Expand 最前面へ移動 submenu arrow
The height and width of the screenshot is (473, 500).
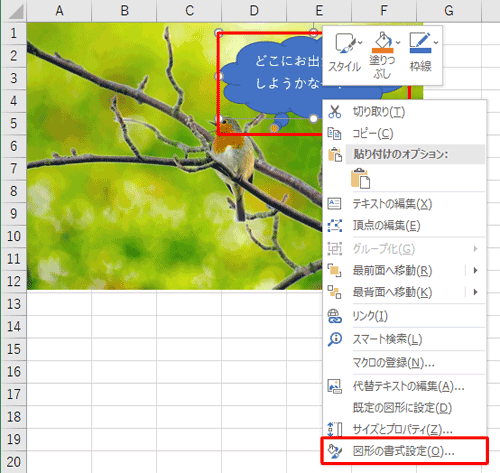476,270
